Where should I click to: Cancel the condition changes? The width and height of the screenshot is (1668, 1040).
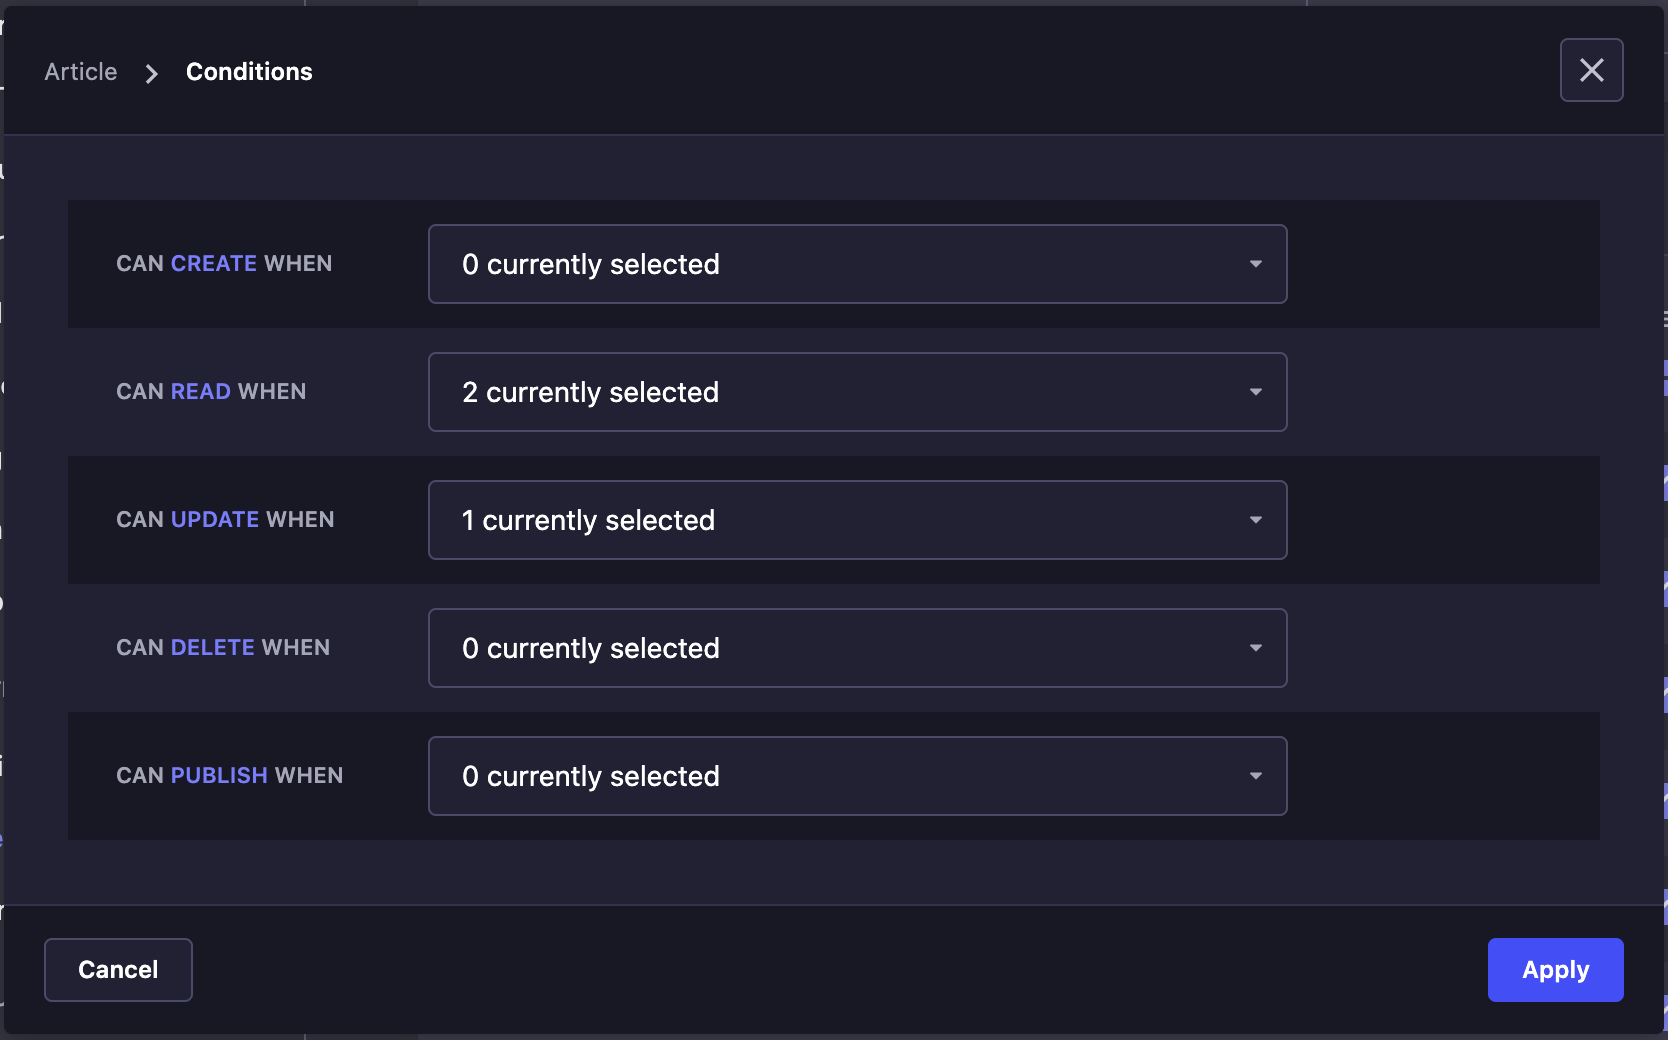(117, 969)
